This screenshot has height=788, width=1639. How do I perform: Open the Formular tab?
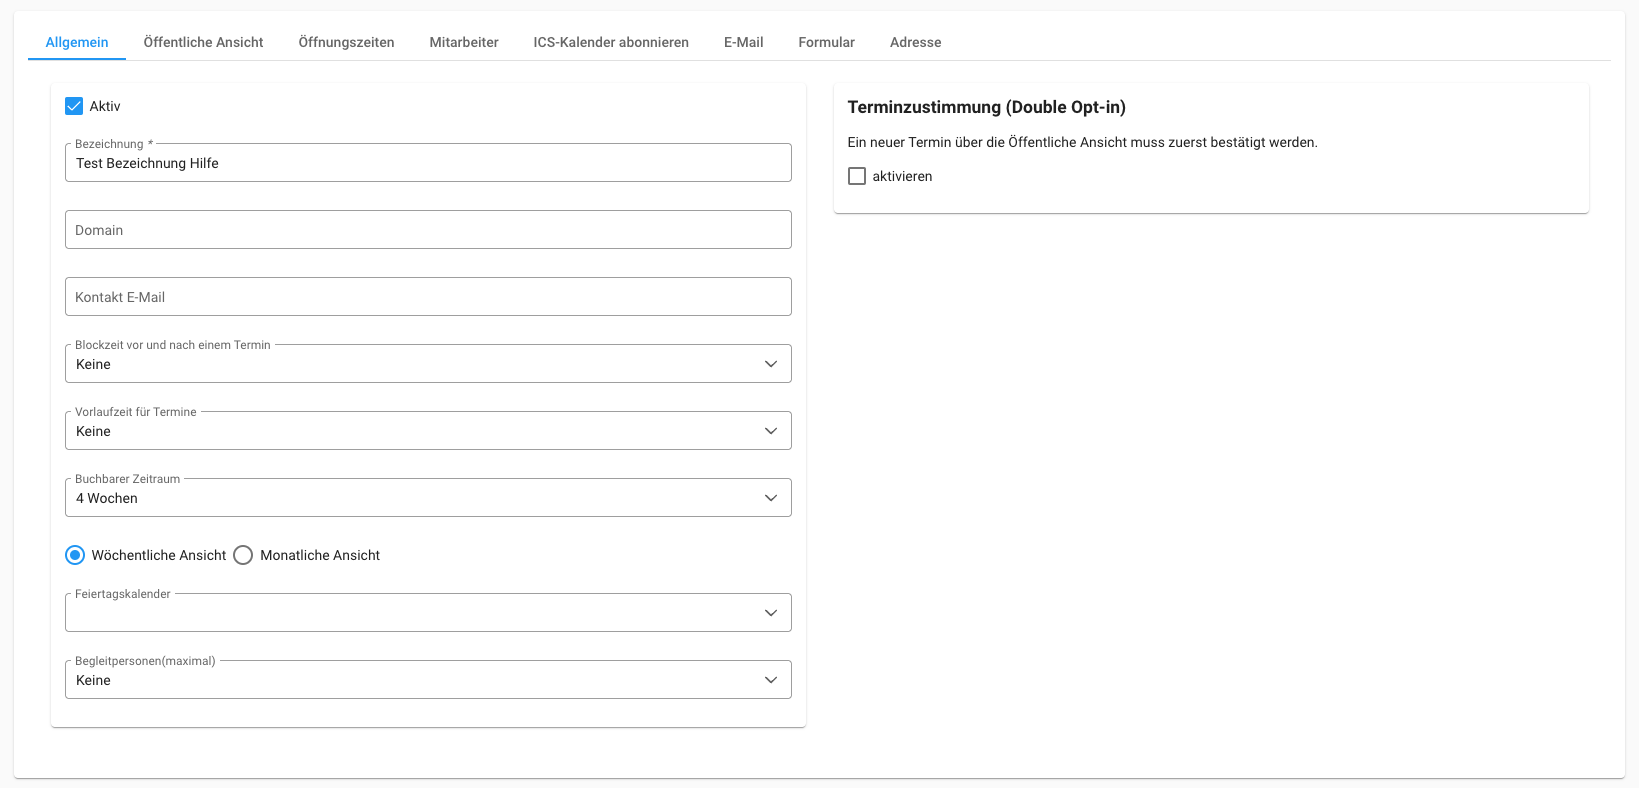pyautogui.click(x=826, y=42)
